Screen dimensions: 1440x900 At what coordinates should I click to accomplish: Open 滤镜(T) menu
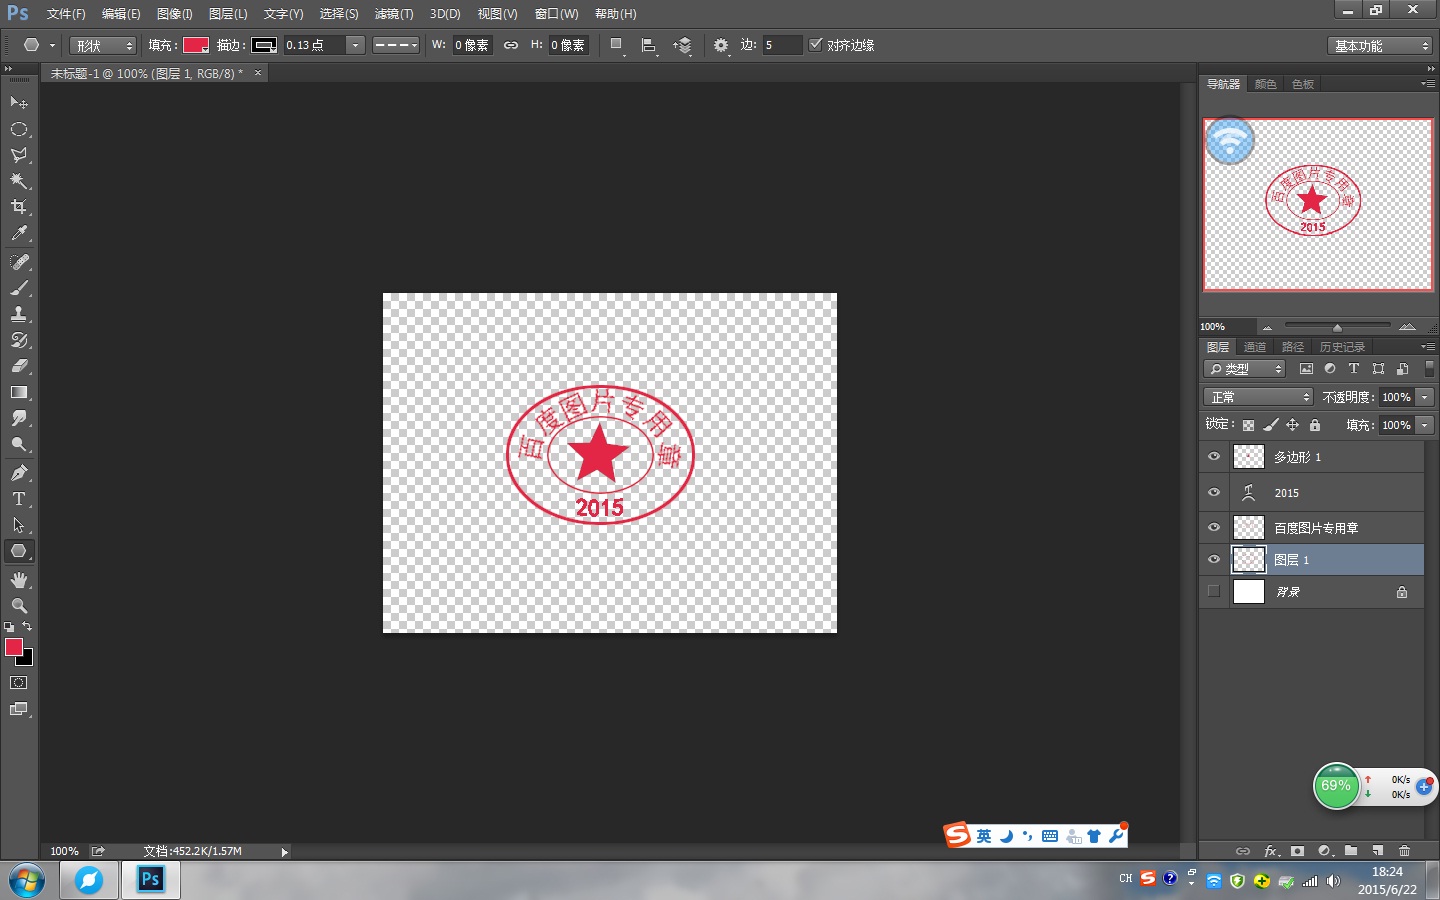(394, 14)
